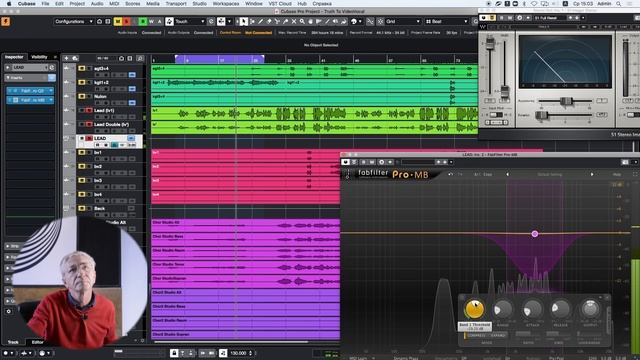Image resolution: width=640 pixels, height=360 pixels.
Task: Click the Help button in Pro-MB
Action: [617, 175]
